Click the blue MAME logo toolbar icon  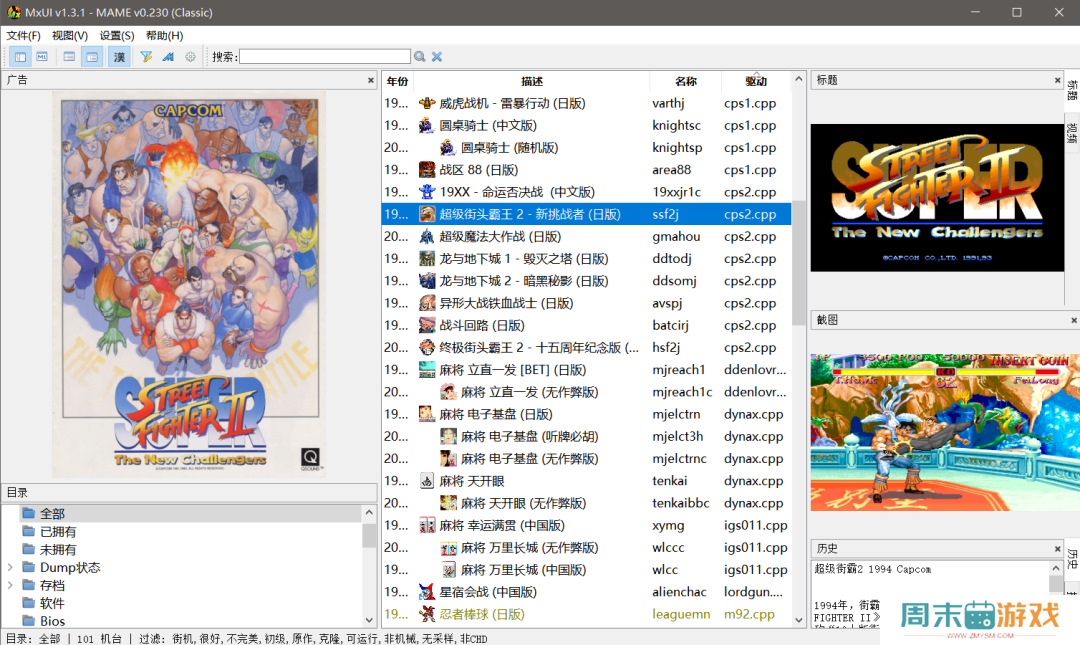[168, 57]
